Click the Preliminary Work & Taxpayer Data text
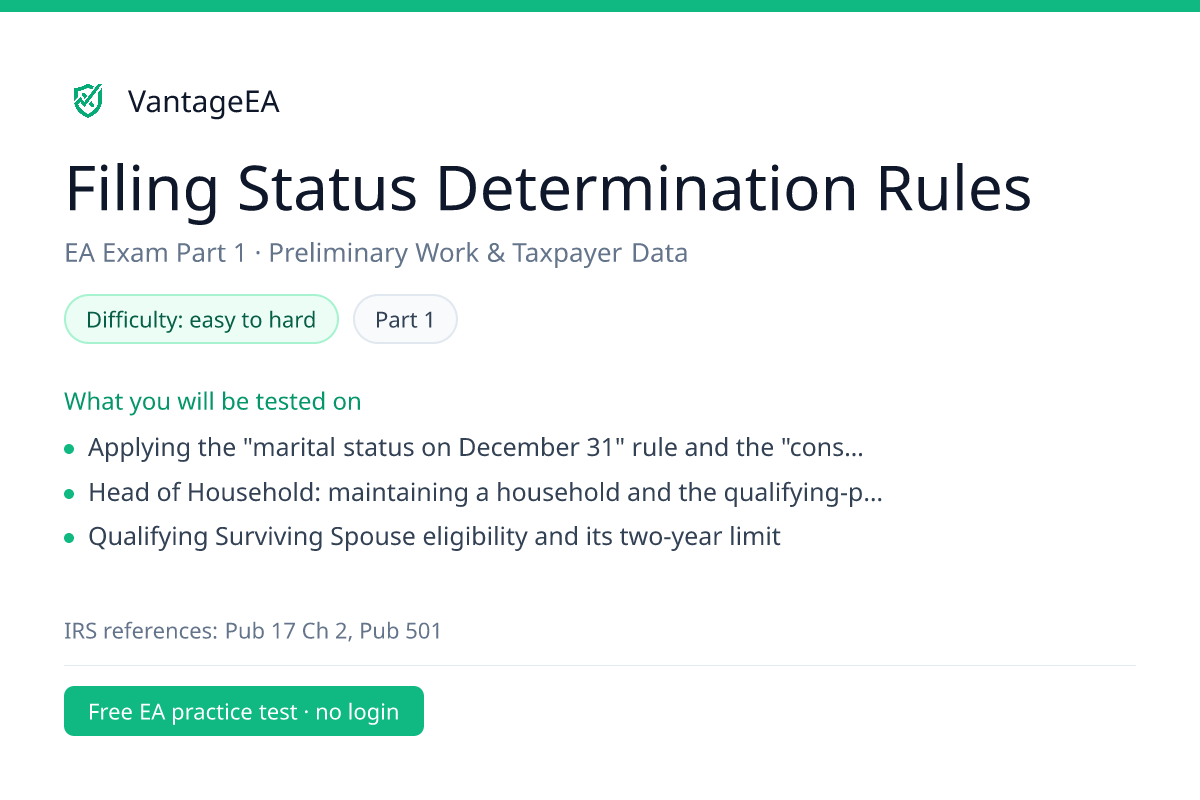The width and height of the screenshot is (1200, 800). (478, 253)
